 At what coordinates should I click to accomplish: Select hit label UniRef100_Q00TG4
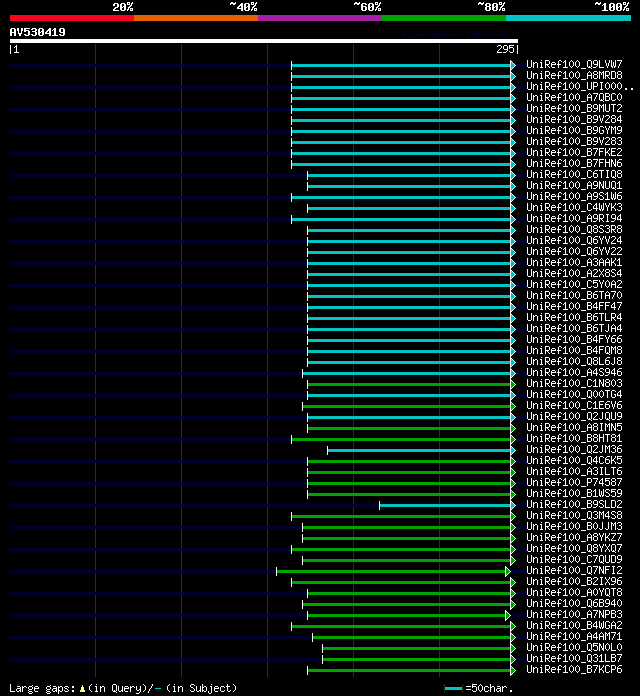pos(574,394)
